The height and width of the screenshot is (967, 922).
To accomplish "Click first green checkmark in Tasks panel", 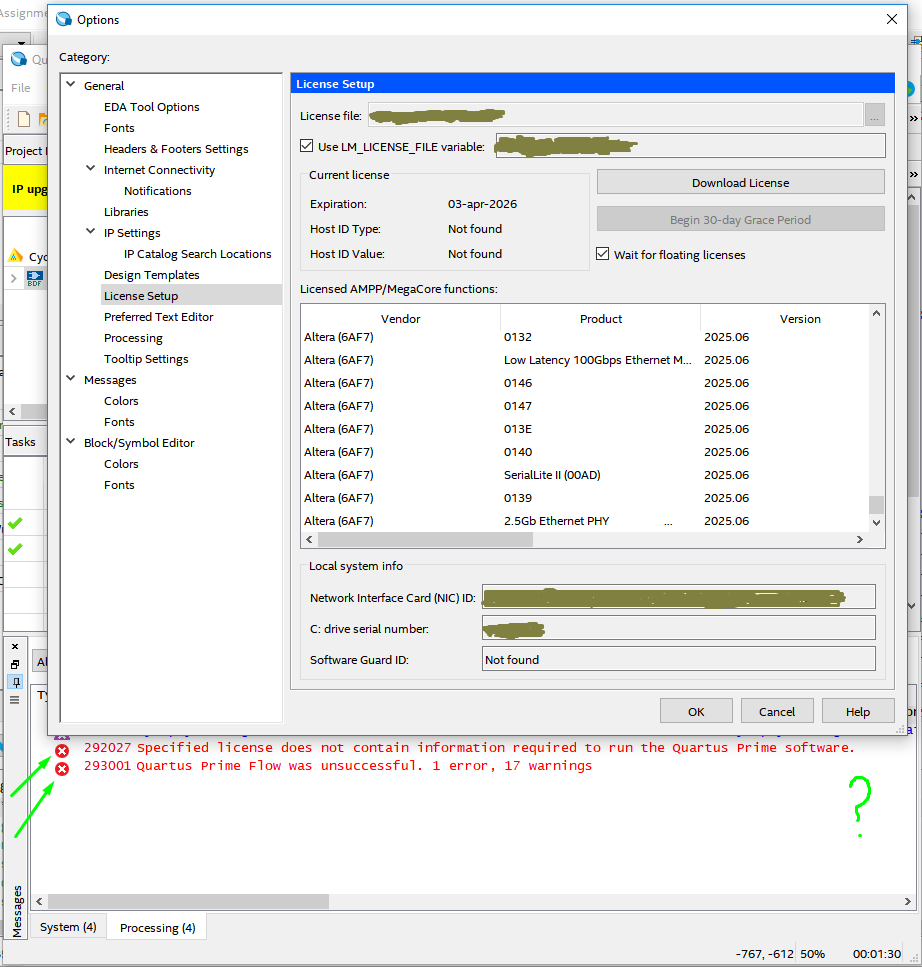I will click(15, 523).
